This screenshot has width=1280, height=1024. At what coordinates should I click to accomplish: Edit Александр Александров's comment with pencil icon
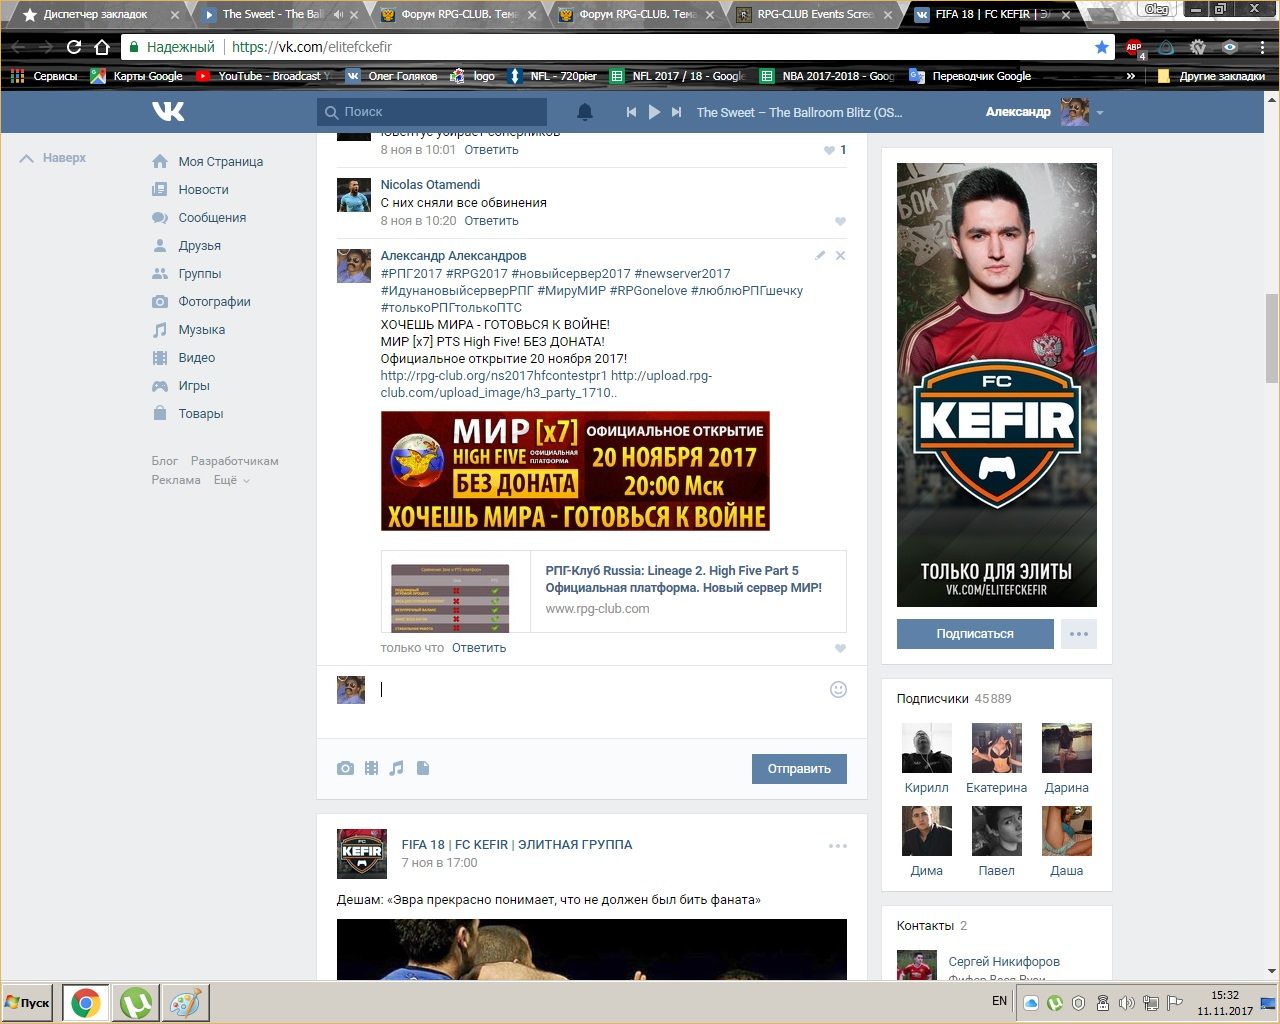pyautogui.click(x=820, y=256)
